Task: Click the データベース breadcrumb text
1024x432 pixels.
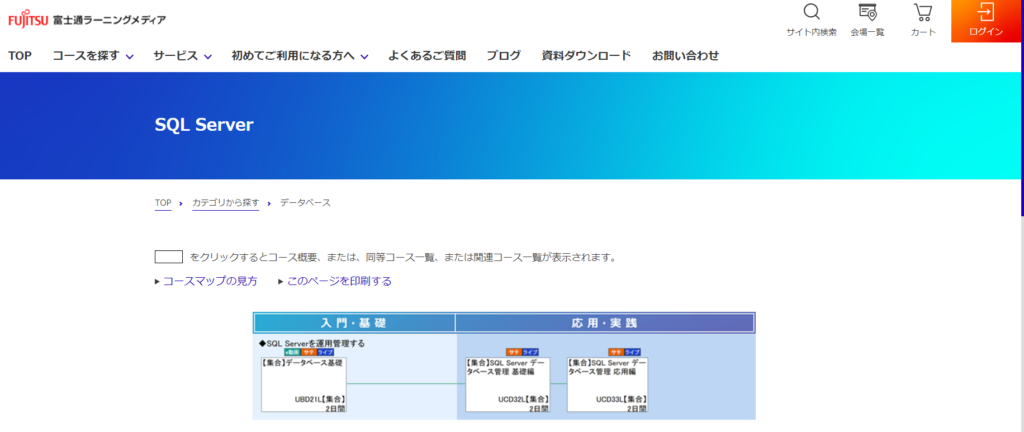Action: [306, 203]
